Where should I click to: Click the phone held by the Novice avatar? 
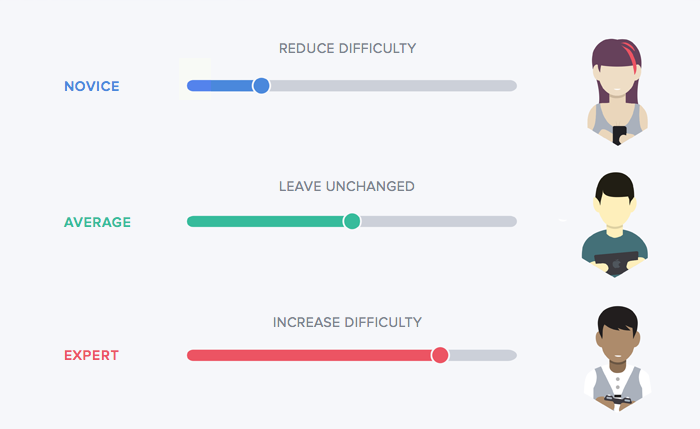tap(619, 135)
